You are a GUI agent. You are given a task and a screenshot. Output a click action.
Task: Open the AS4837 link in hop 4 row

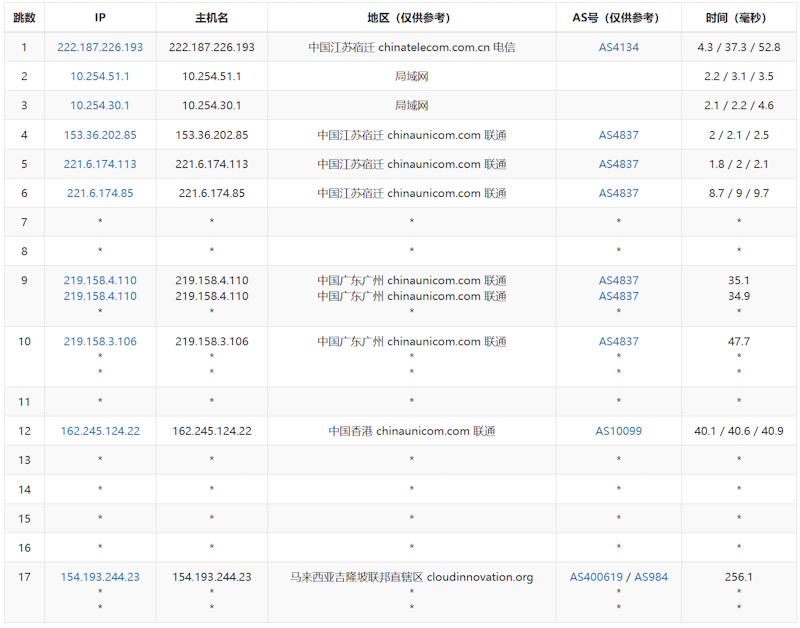coord(618,135)
